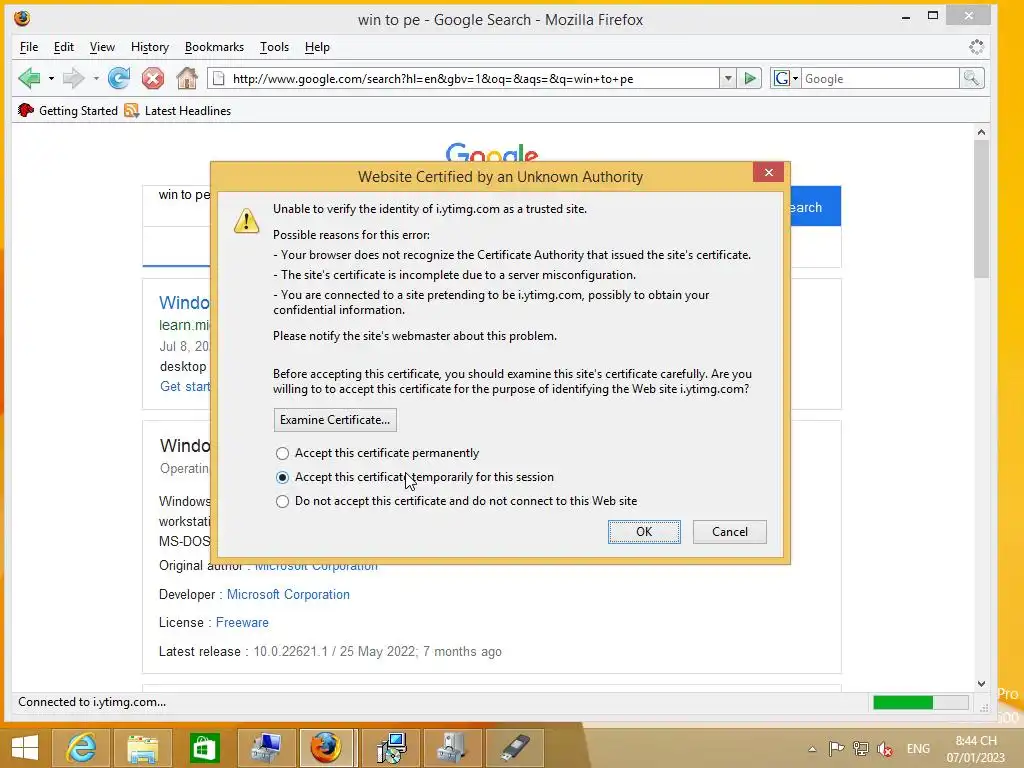Click the page vertical scrollbar thumb
The height and width of the screenshot is (768, 1024).
(x=982, y=209)
